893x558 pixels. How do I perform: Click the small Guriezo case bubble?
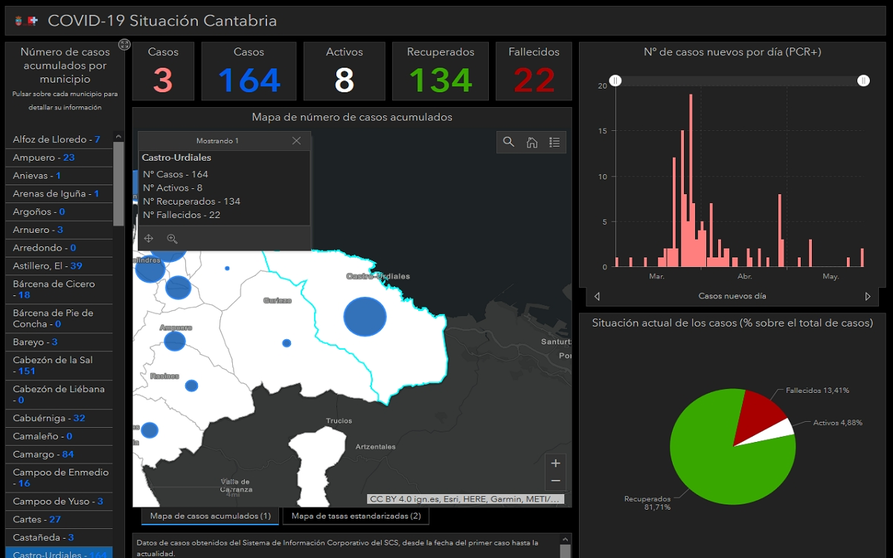point(286,343)
